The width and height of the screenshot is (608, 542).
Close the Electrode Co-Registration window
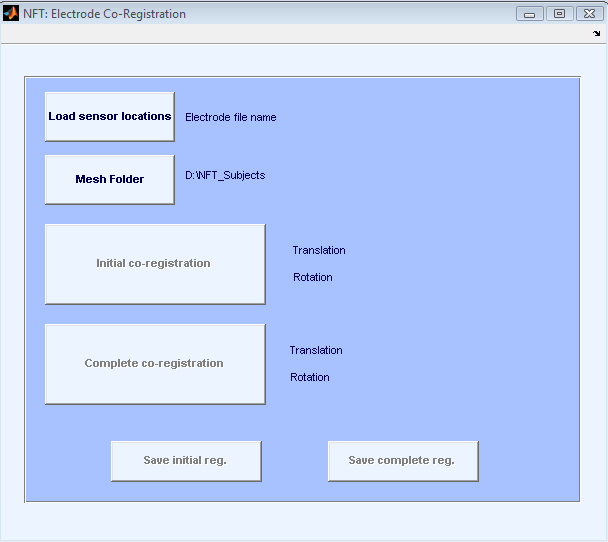587,14
